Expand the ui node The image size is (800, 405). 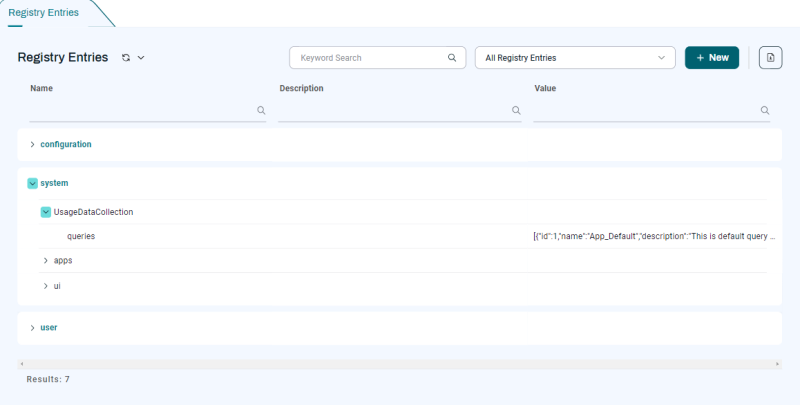pos(45,286)
